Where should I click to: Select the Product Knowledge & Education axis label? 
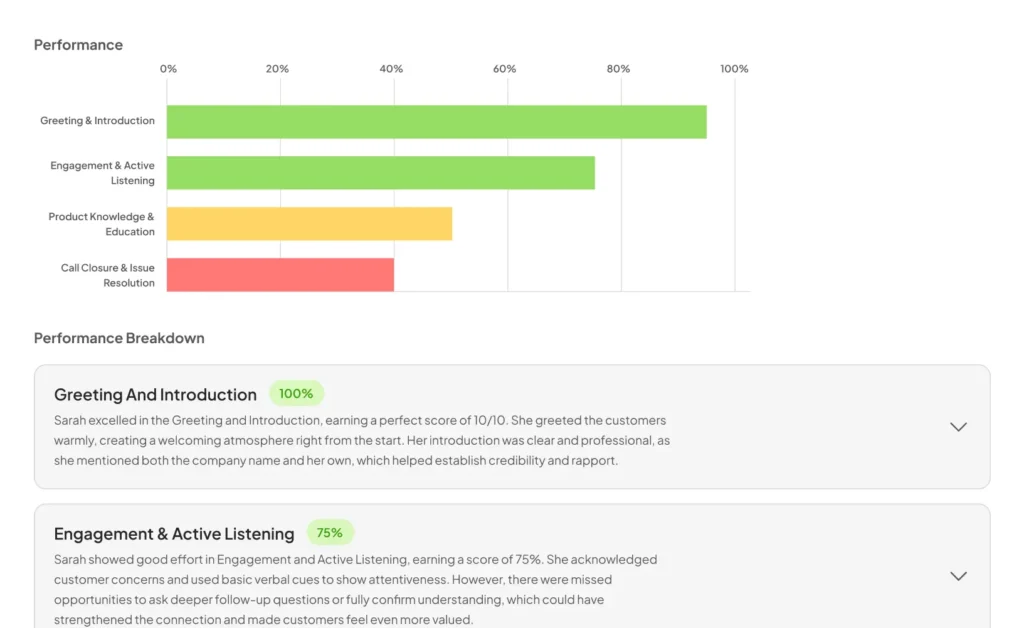(101, 224)
